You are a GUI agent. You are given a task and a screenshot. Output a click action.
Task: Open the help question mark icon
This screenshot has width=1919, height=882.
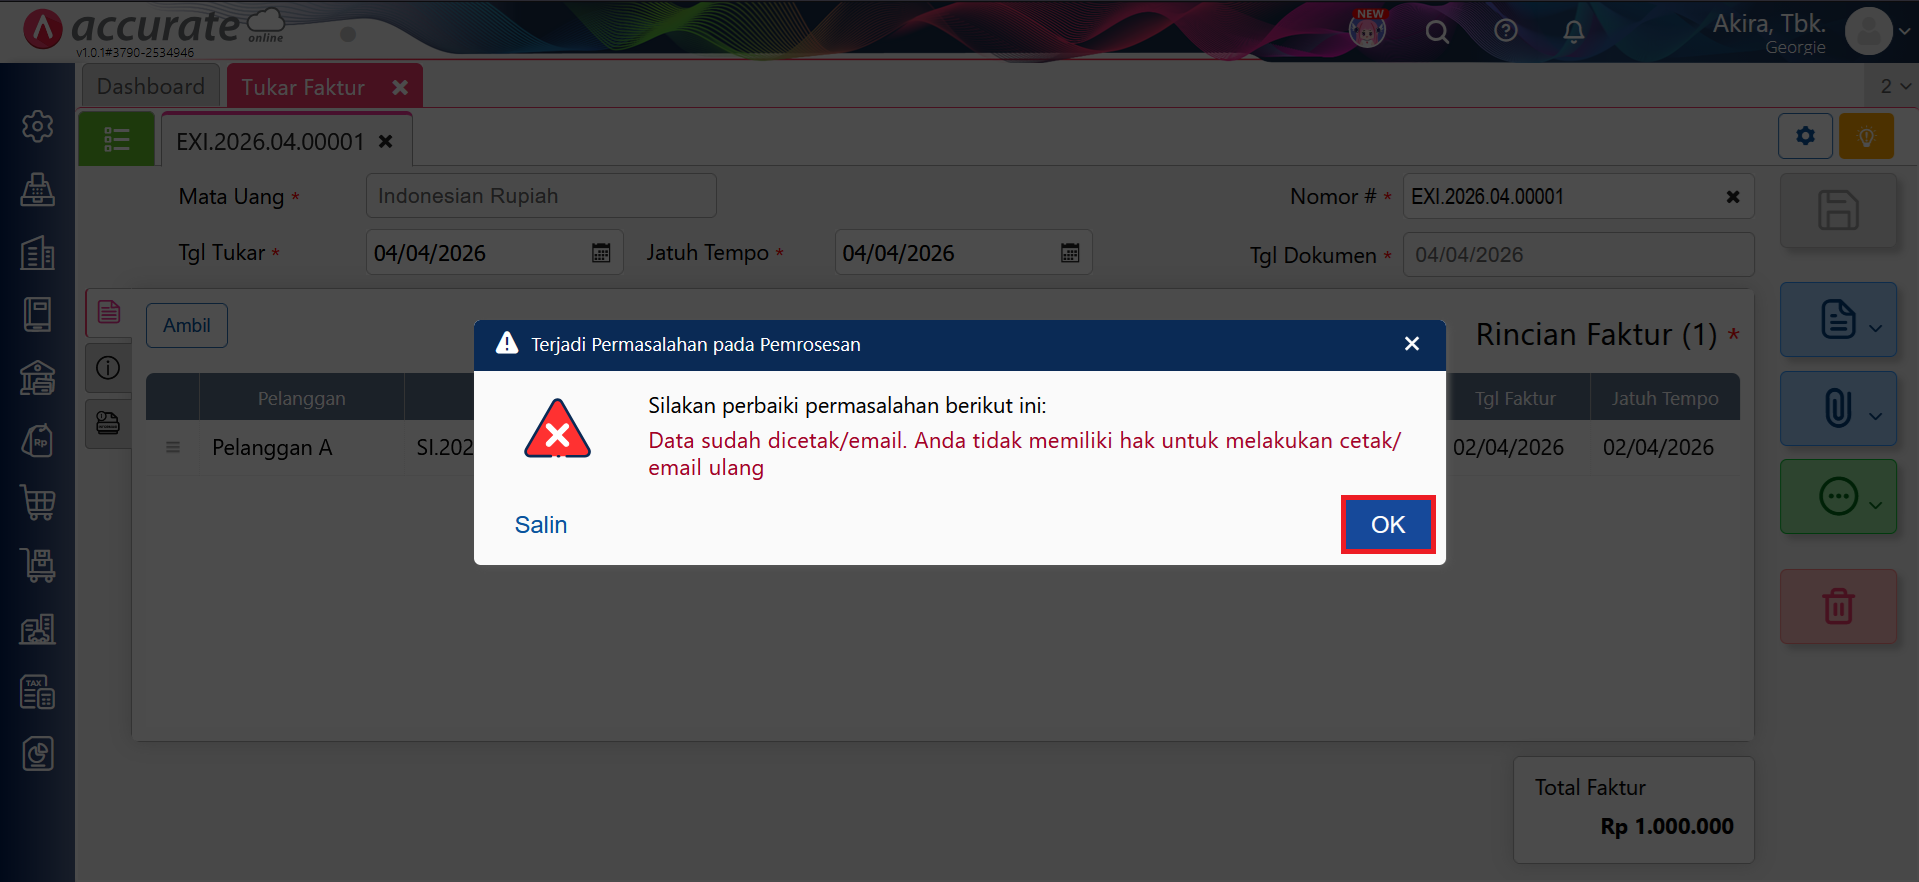coord(1505,32)
